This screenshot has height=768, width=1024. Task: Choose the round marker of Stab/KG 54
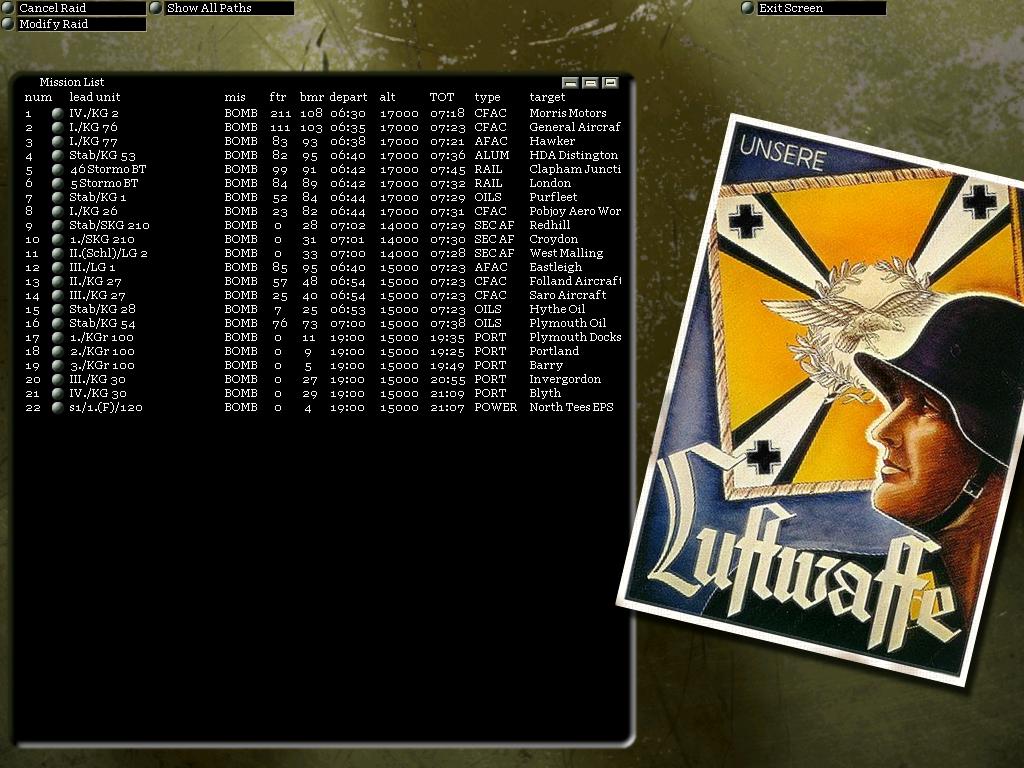point(57,323)
